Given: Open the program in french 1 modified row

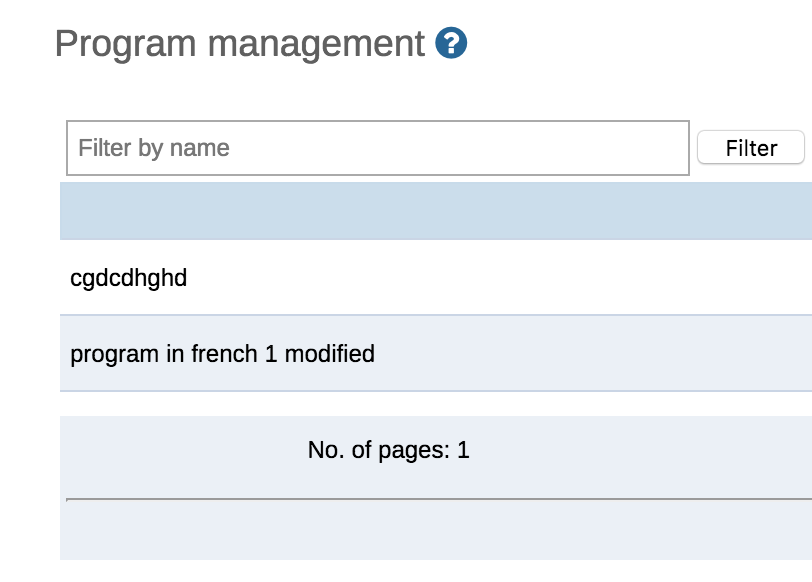Looking at the screenshot, I should point(222,353).
